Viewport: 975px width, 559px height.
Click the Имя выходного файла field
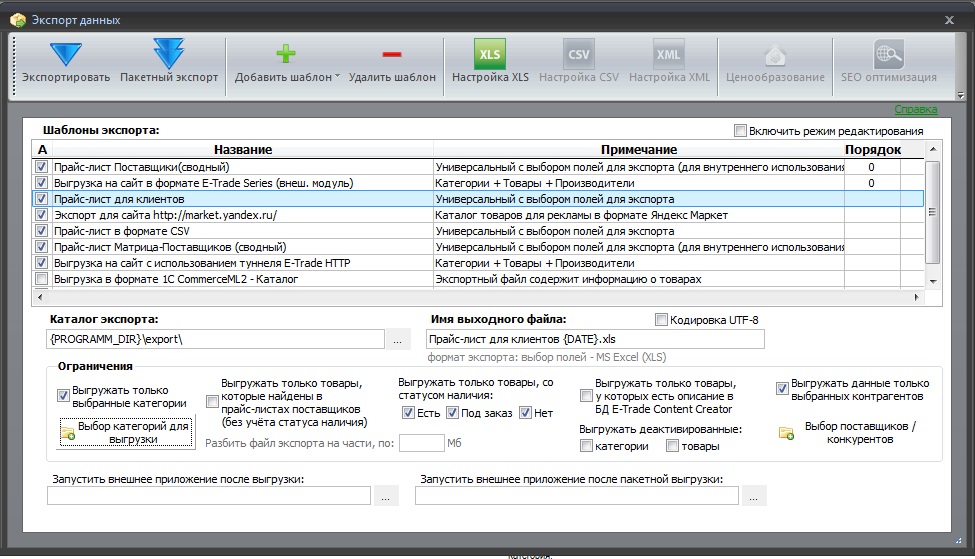[595, 340]
